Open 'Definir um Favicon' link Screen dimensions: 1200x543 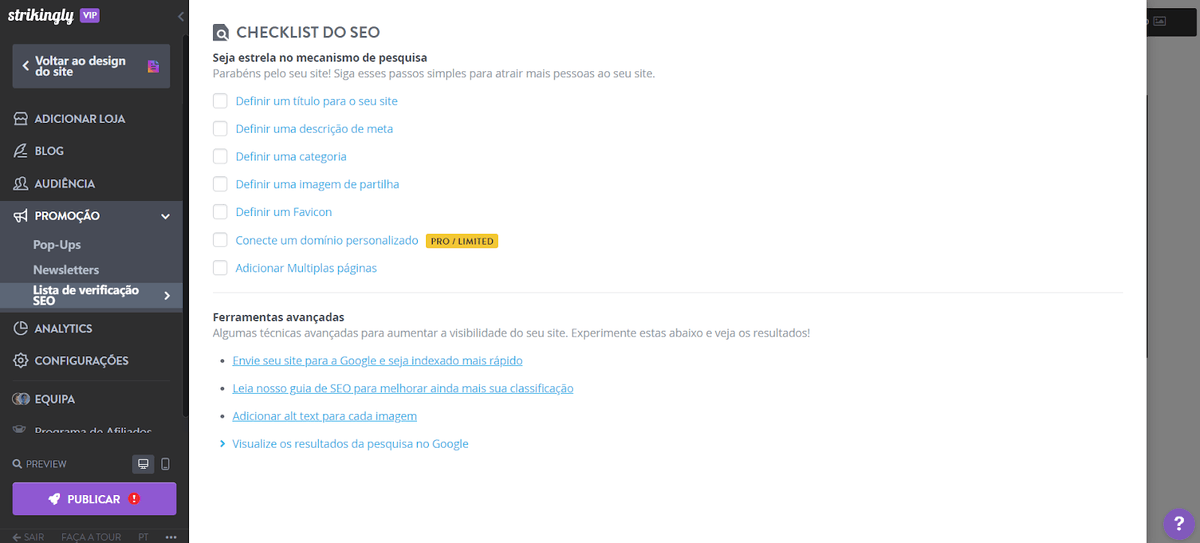tap(284, 212)
